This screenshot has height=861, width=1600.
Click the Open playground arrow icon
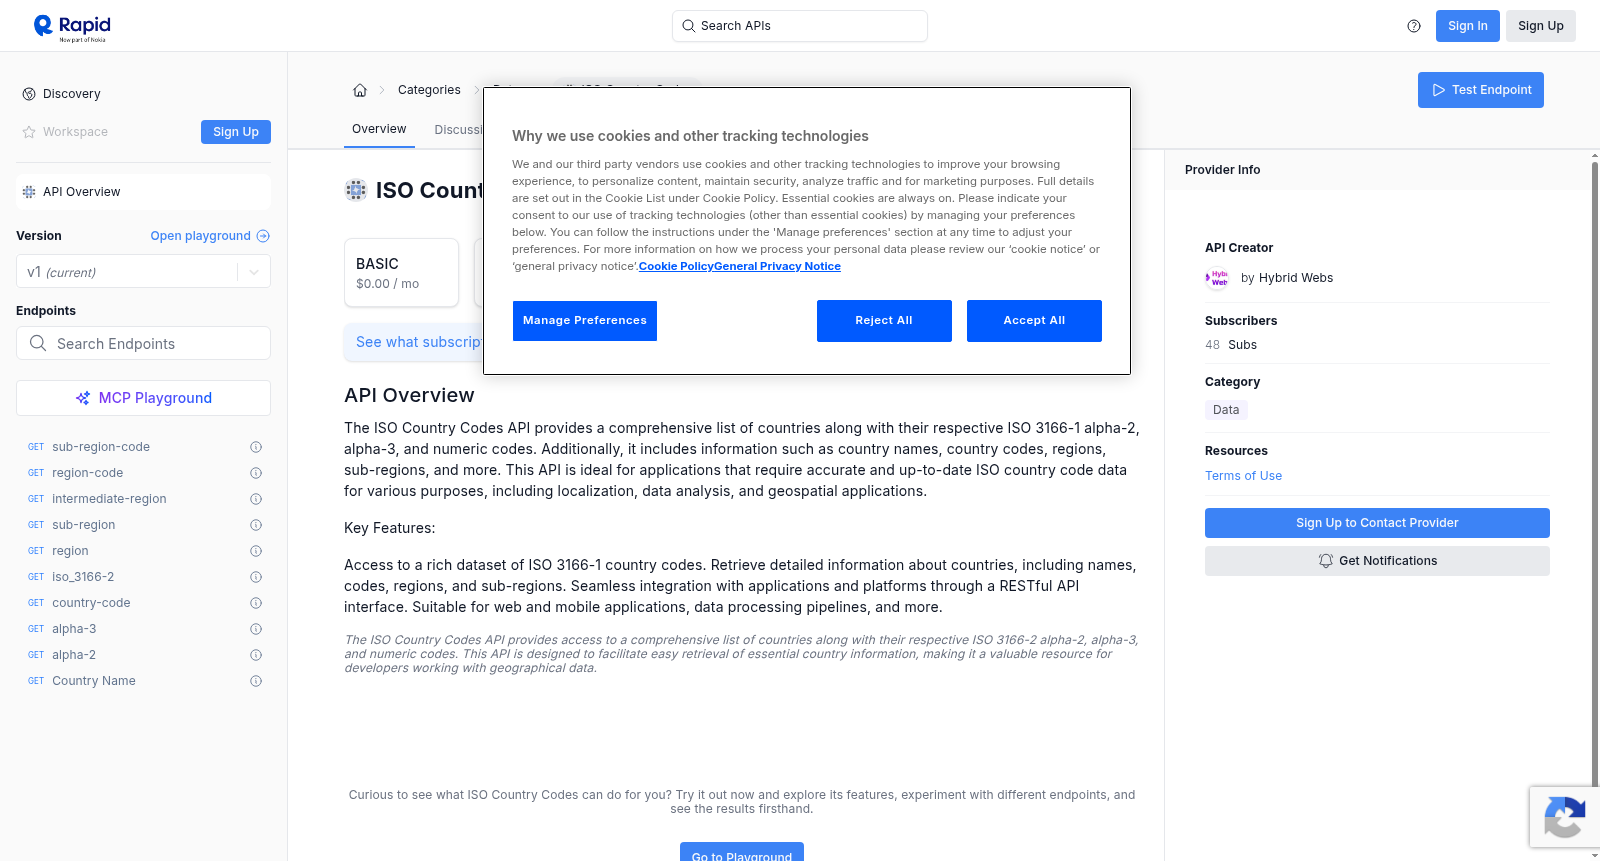(263, 236)
